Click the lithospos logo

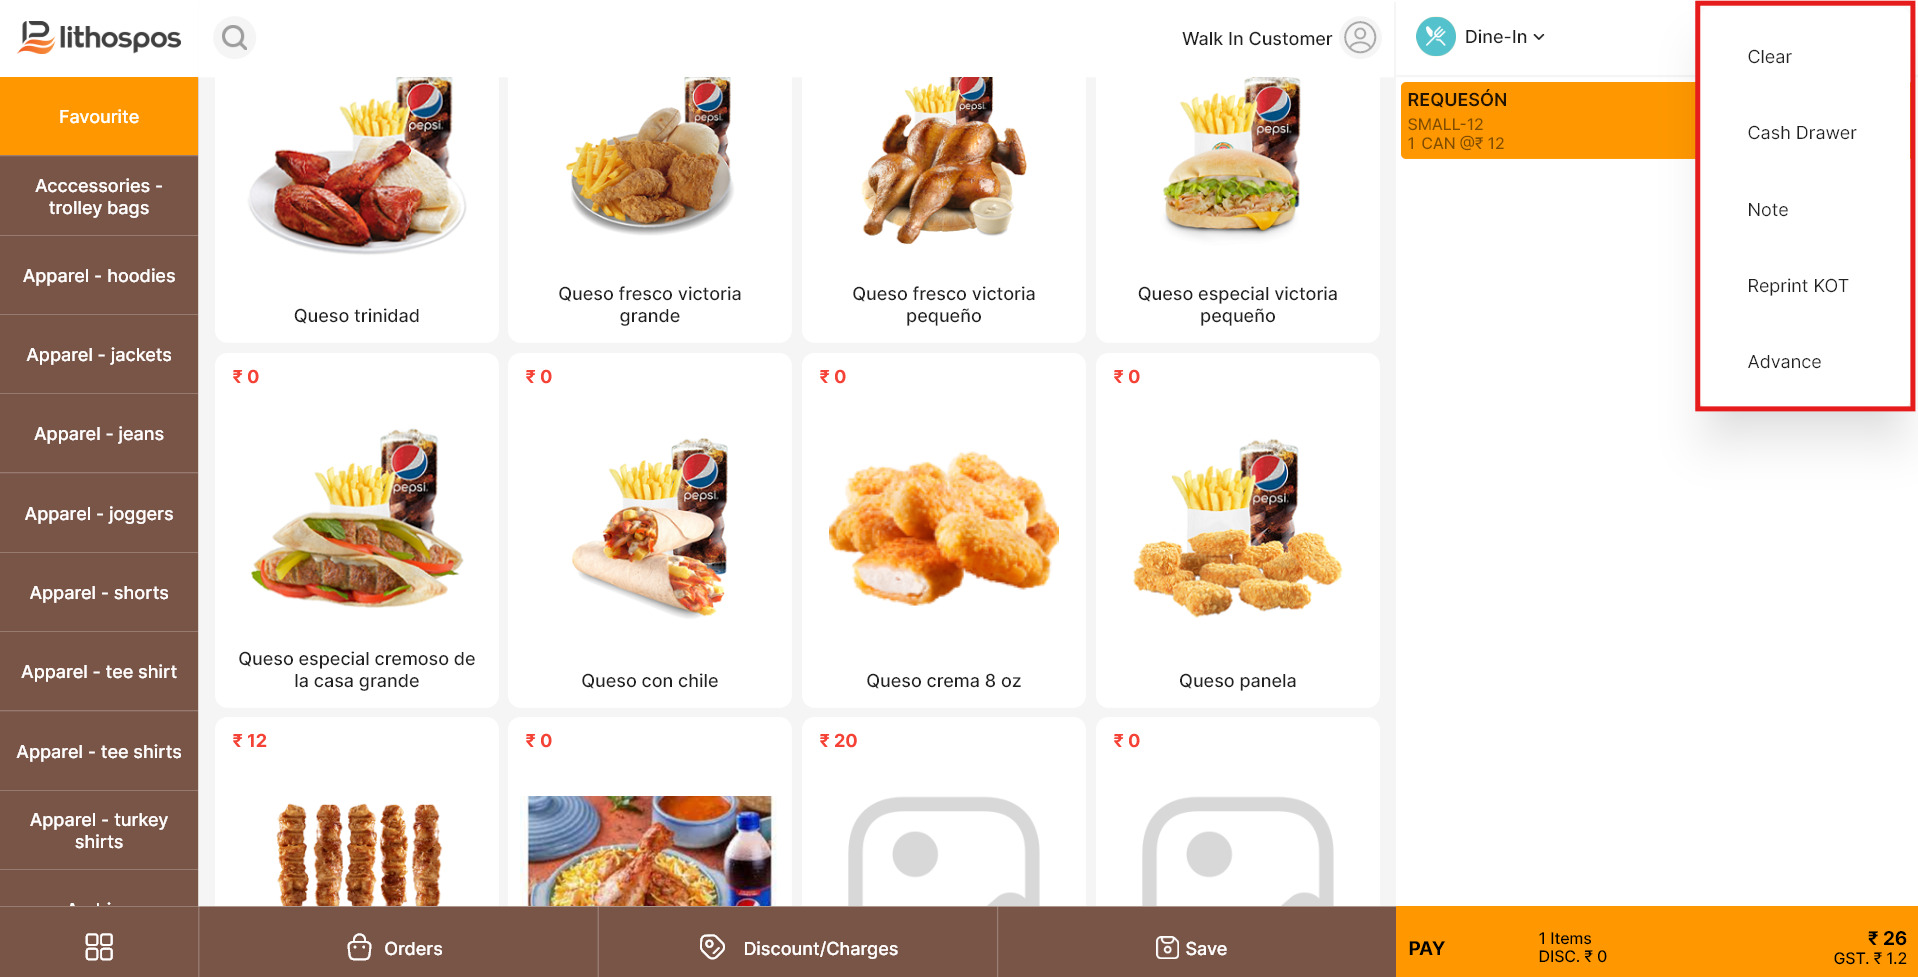click(100, 38)
